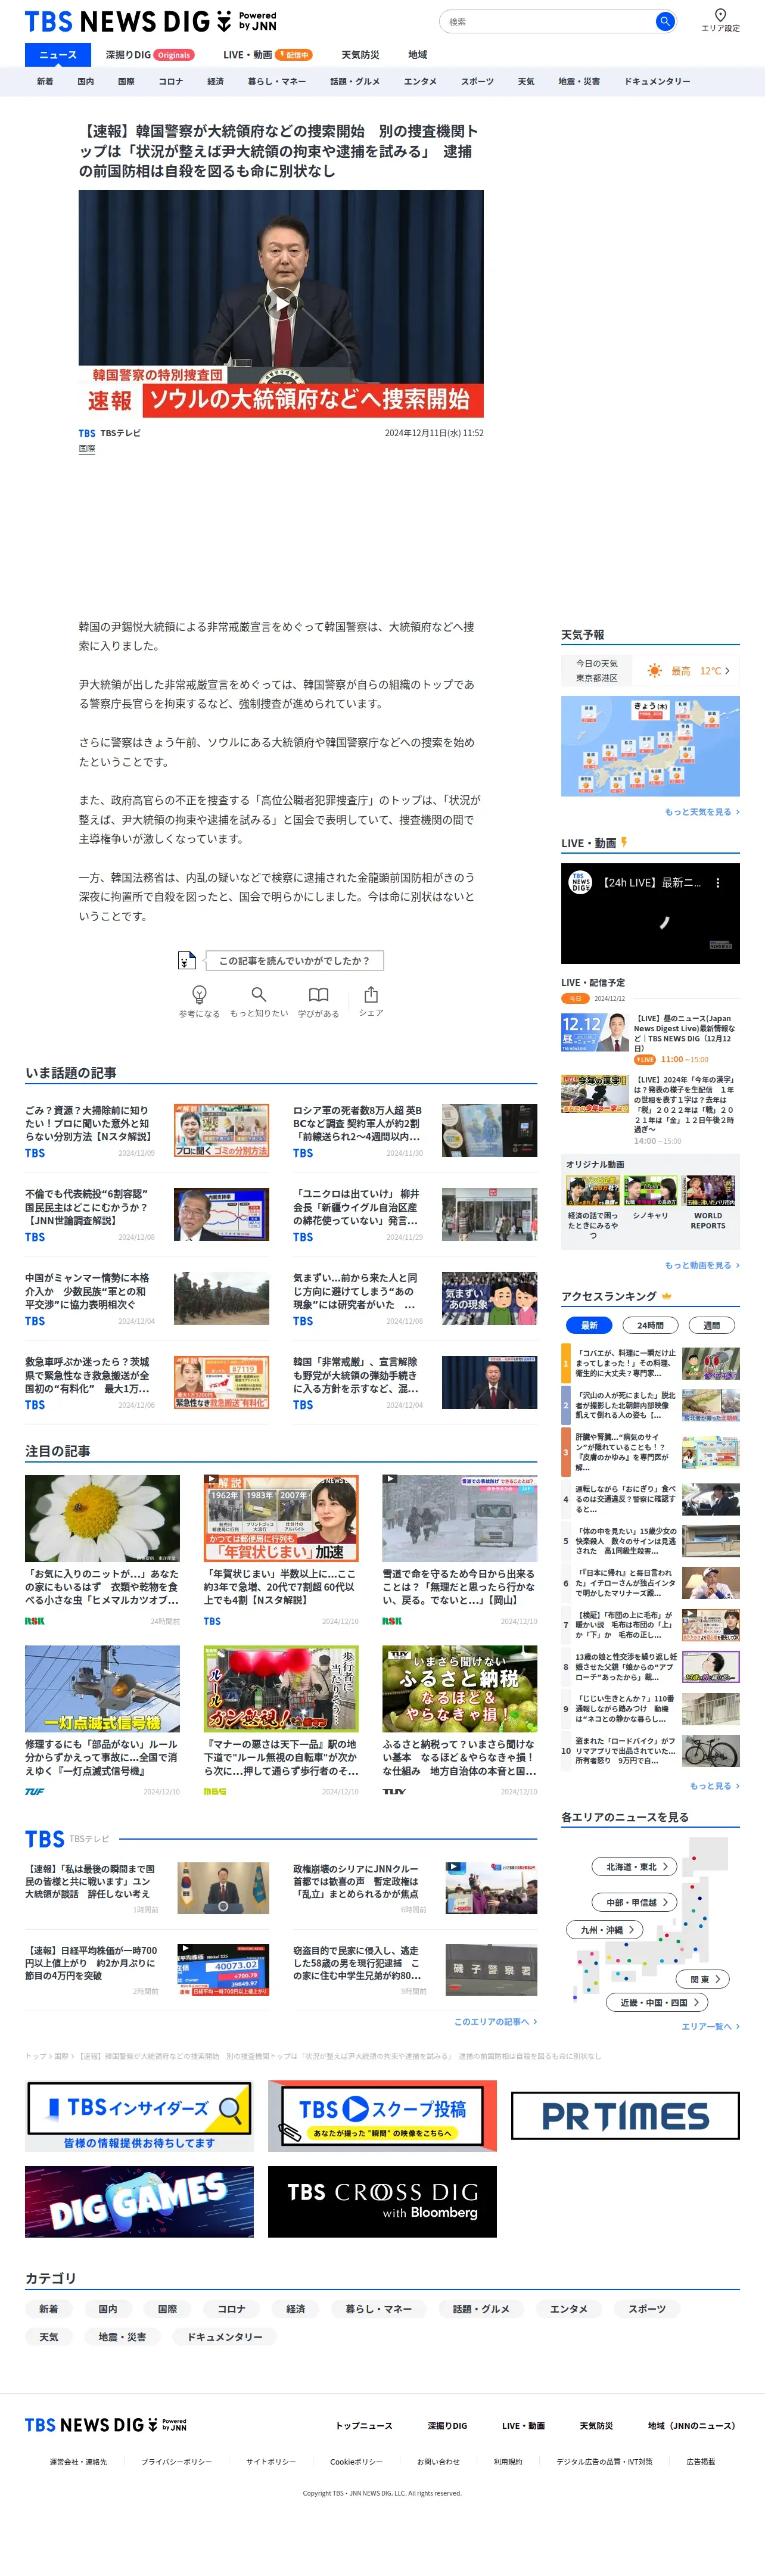Screen dimensions: 765x2576
Task: Select the 週間 ranking filter
Action: tap(712, 1325)
